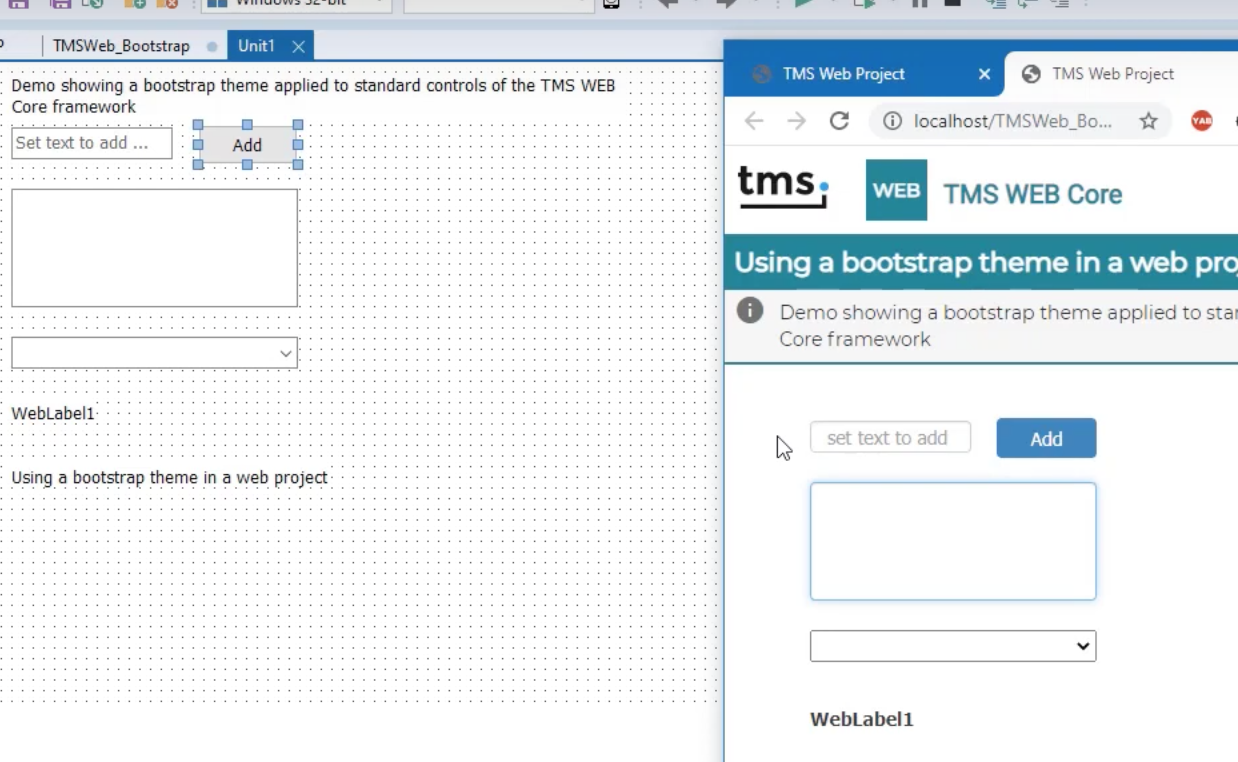
Task: Click the browser forward arrow
Action: (796, 121)
